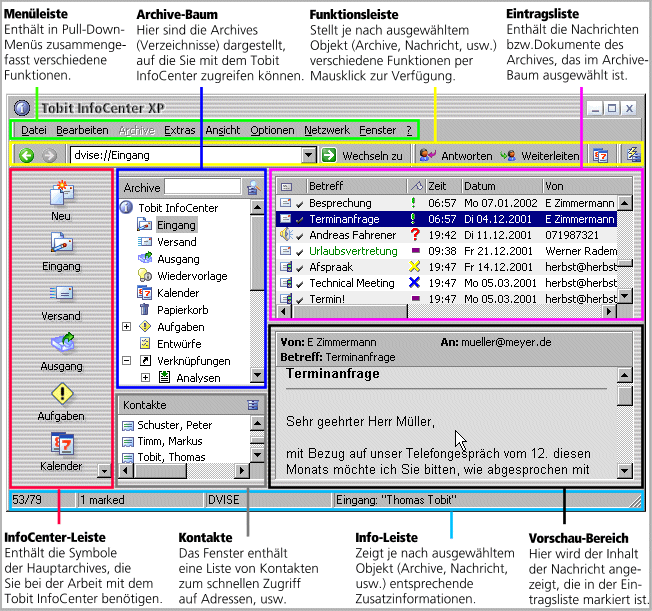This screenshot has height=611, width=652.
Task: Open the Extras menu
Action: pyautogui.click(x=180, y=130)
